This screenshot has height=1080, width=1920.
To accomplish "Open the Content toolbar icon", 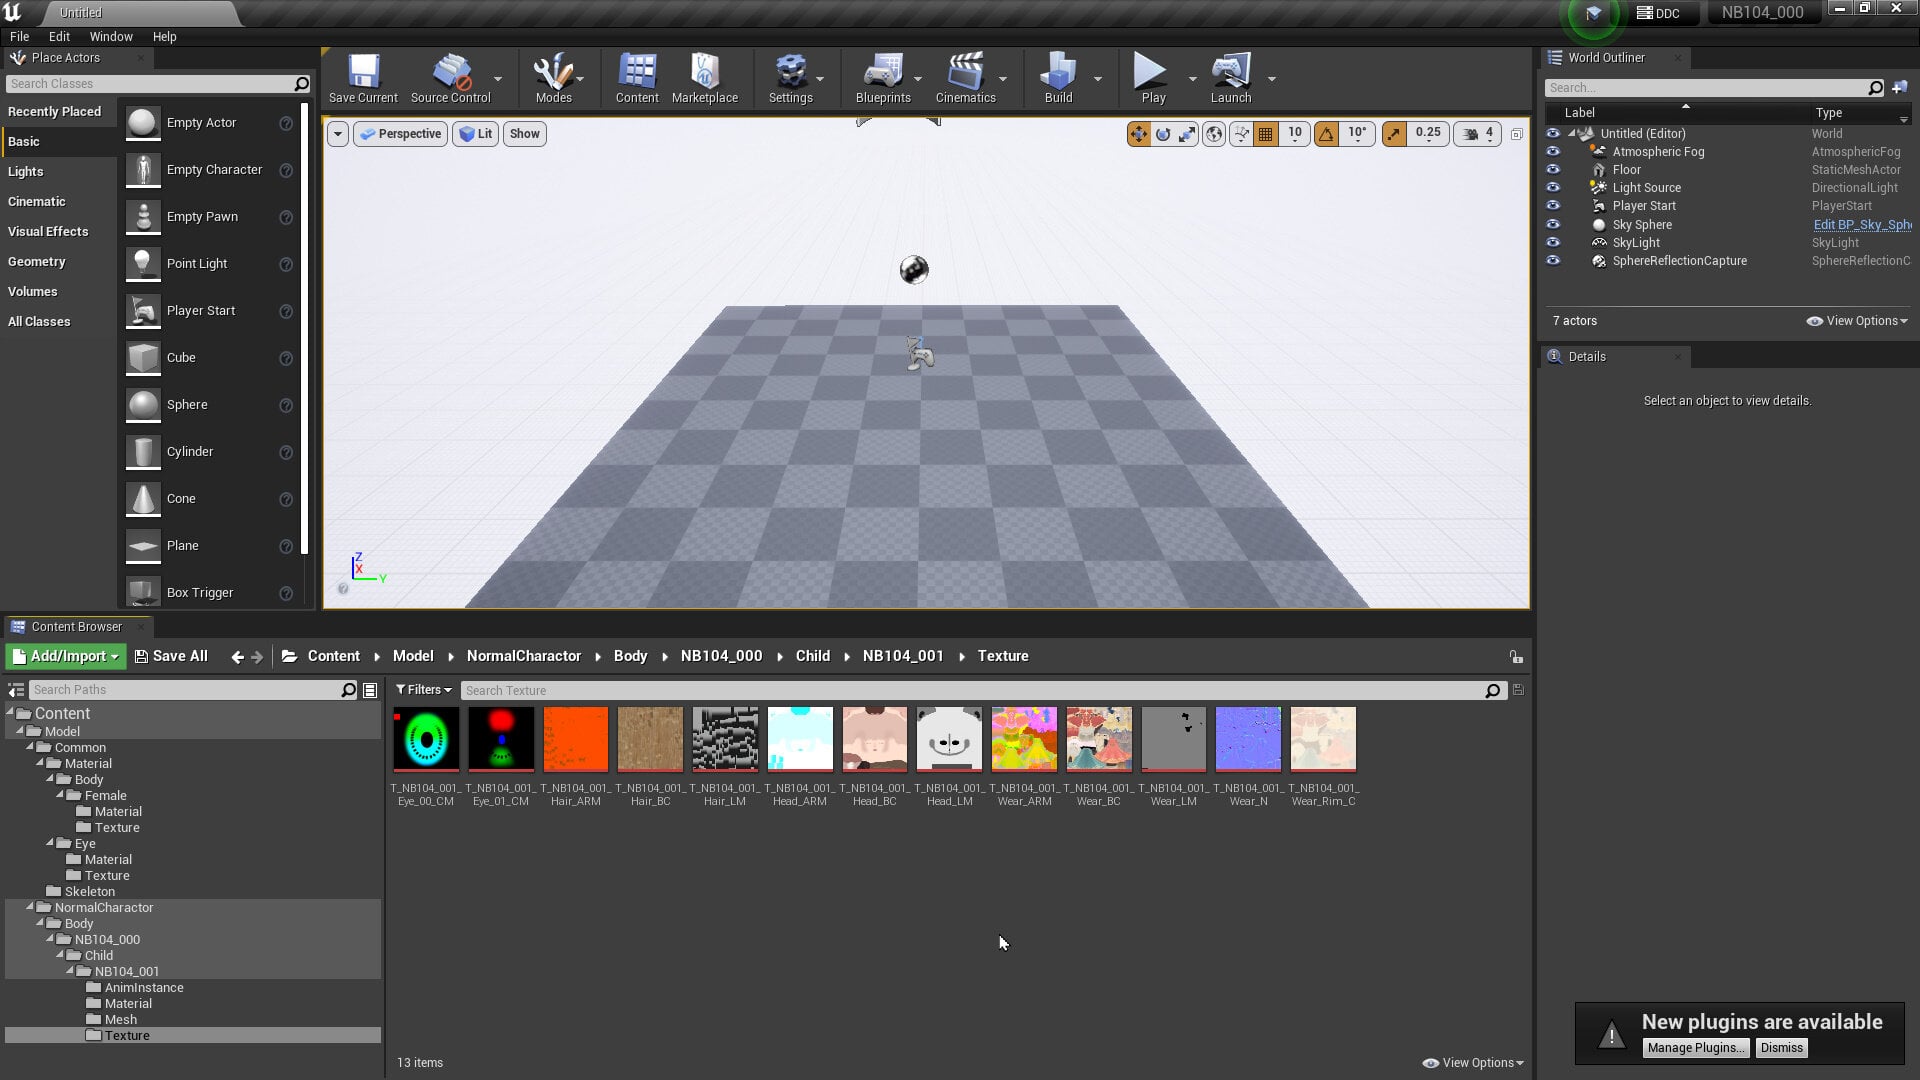I will coord(637,78).
